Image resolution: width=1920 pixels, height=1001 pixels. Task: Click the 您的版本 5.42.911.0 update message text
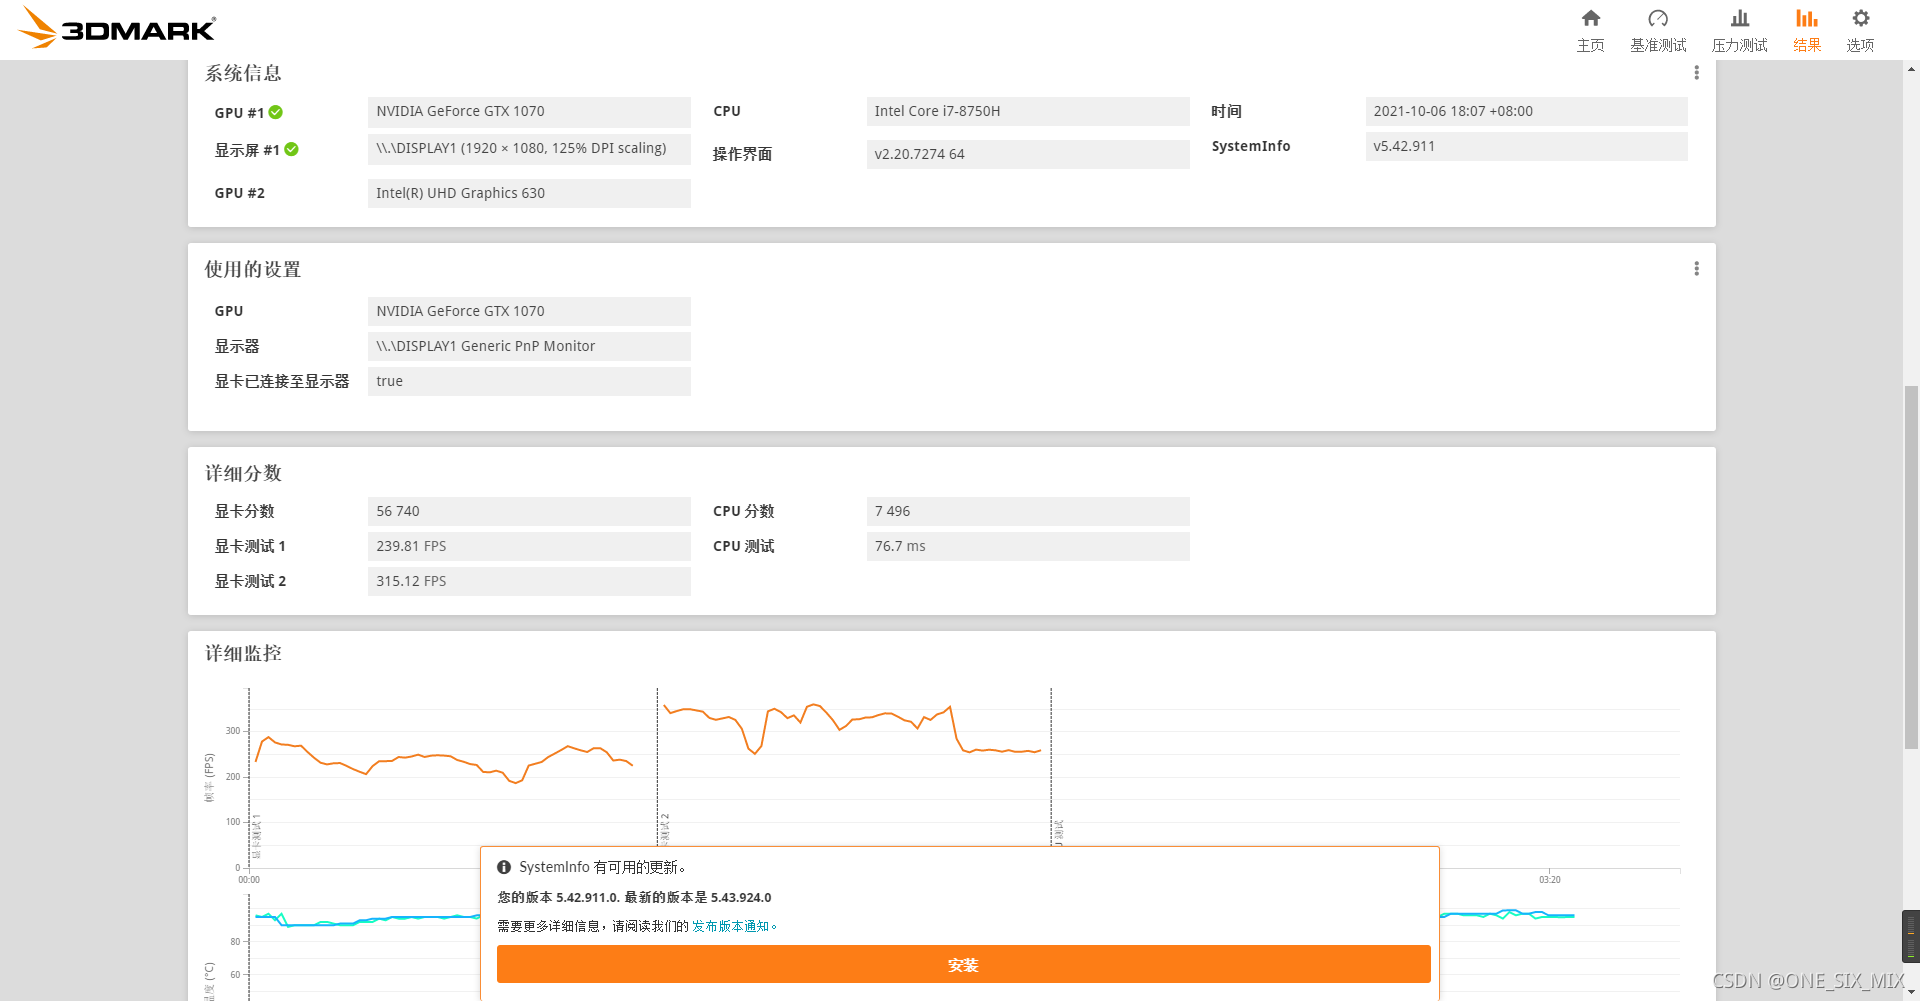634,897
